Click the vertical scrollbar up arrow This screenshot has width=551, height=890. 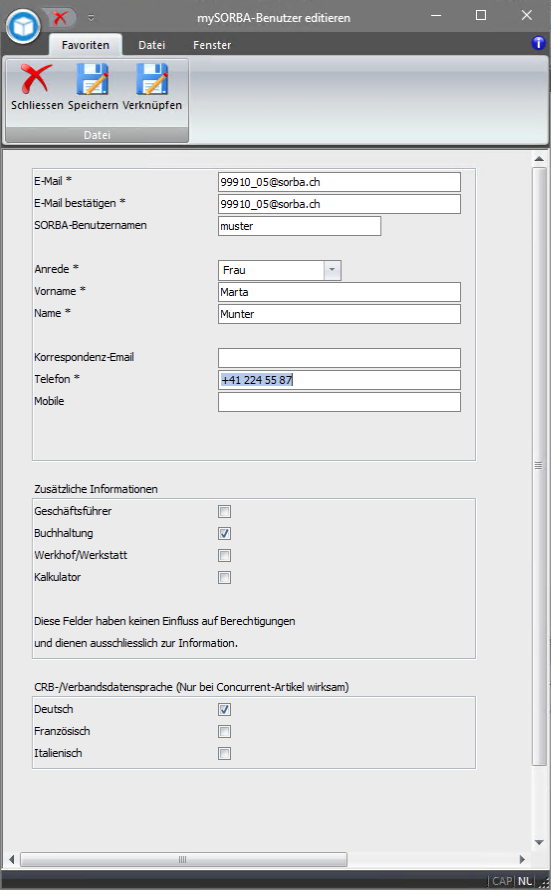(x=539, y=159)
